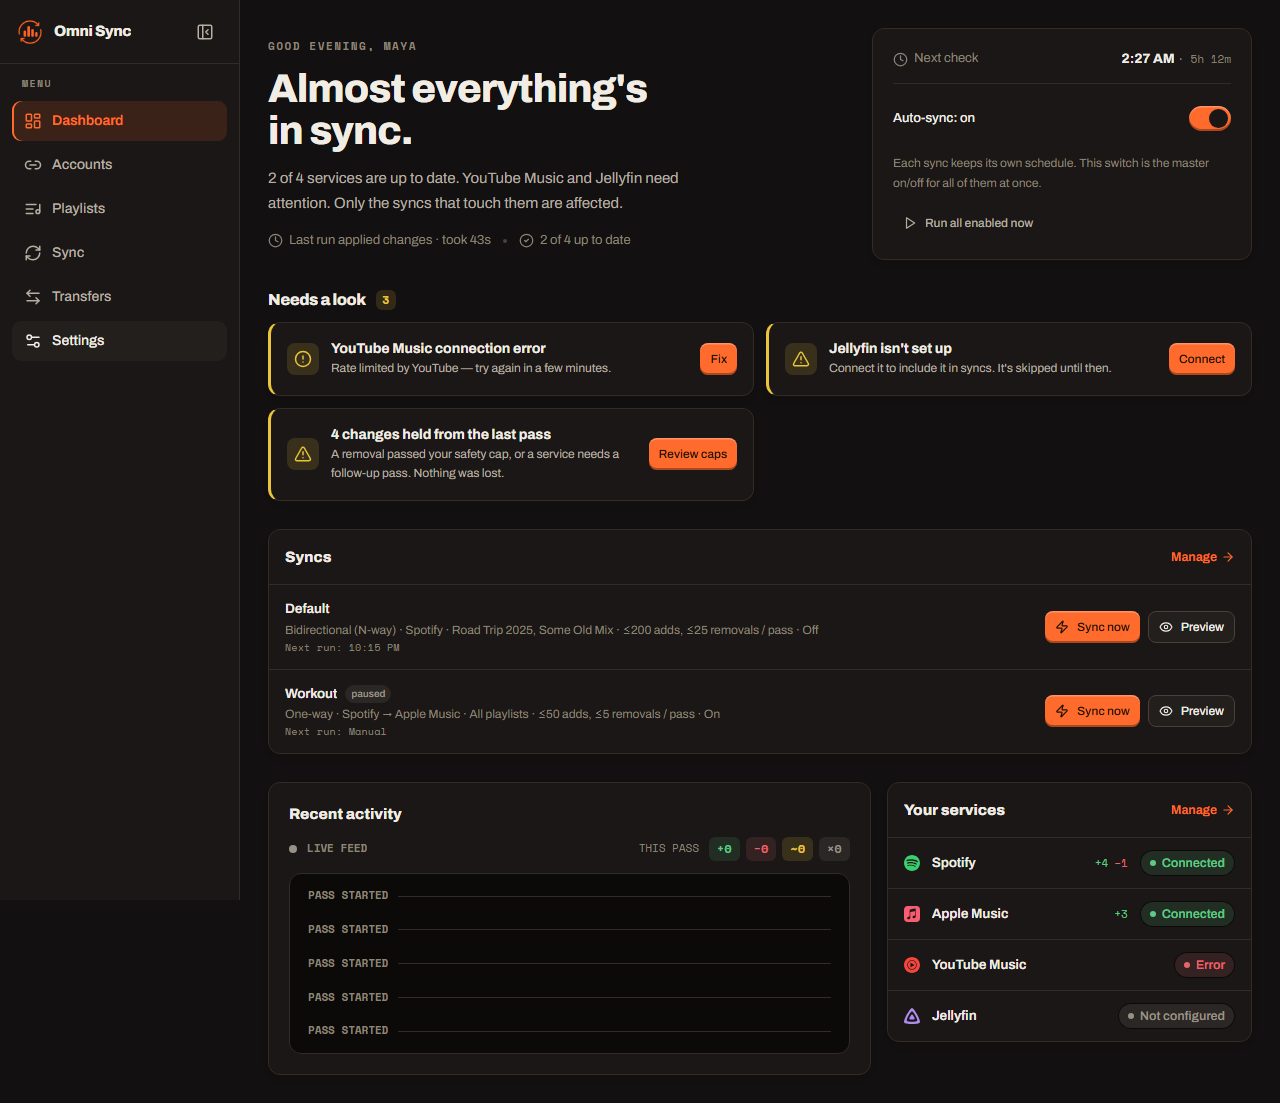Click the modified count ~0 badge
1280x1103 pixels.
coord(797,849)
